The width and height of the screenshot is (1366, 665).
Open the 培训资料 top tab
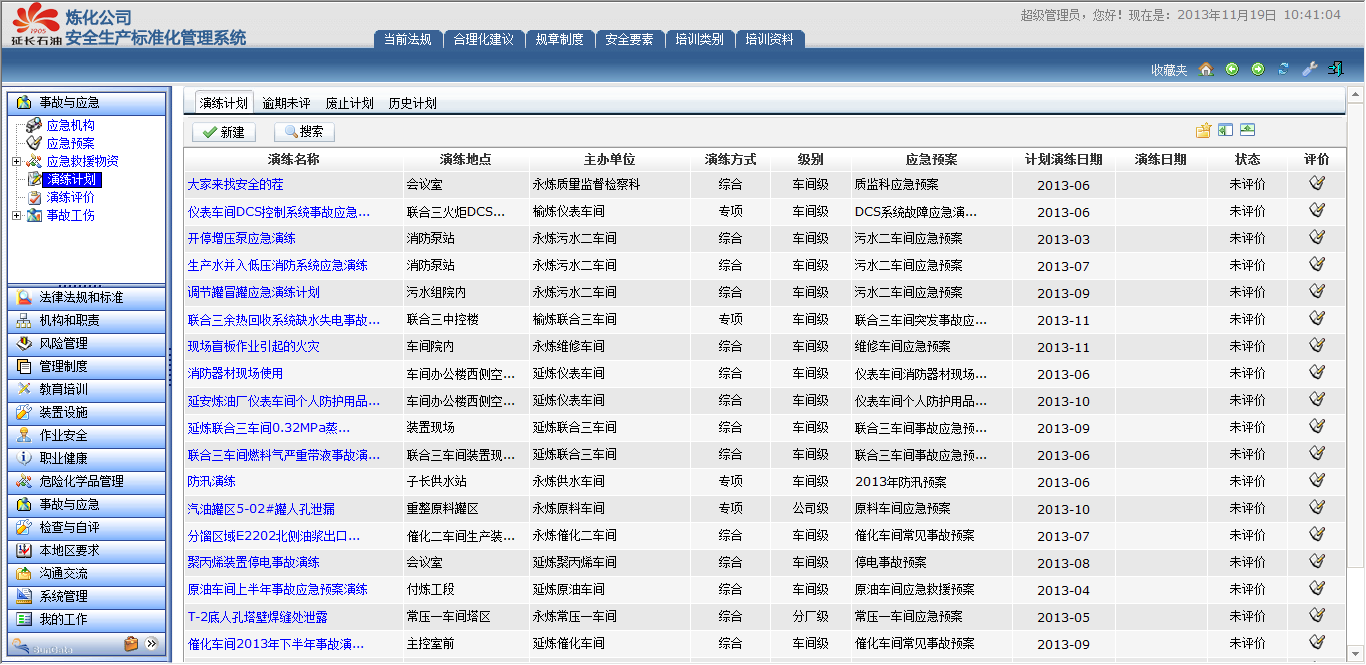(769, 40)
